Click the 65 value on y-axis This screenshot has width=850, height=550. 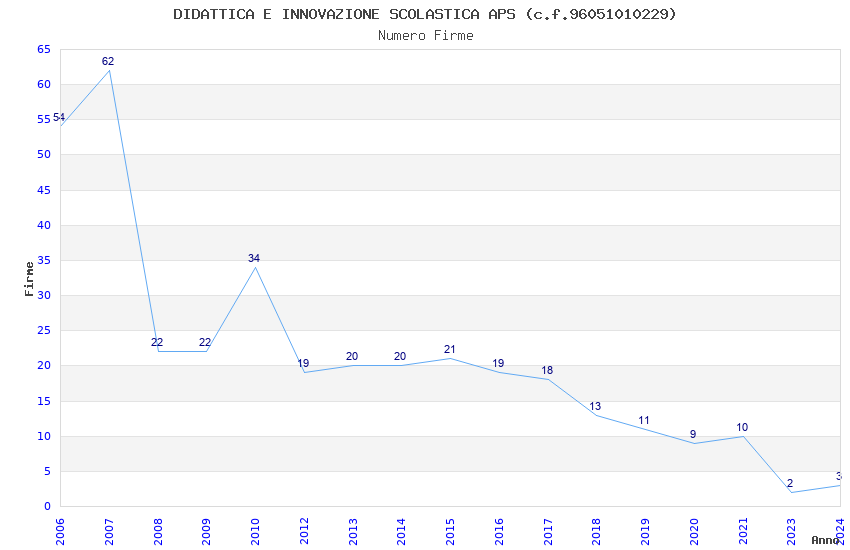tap(44, 49)
